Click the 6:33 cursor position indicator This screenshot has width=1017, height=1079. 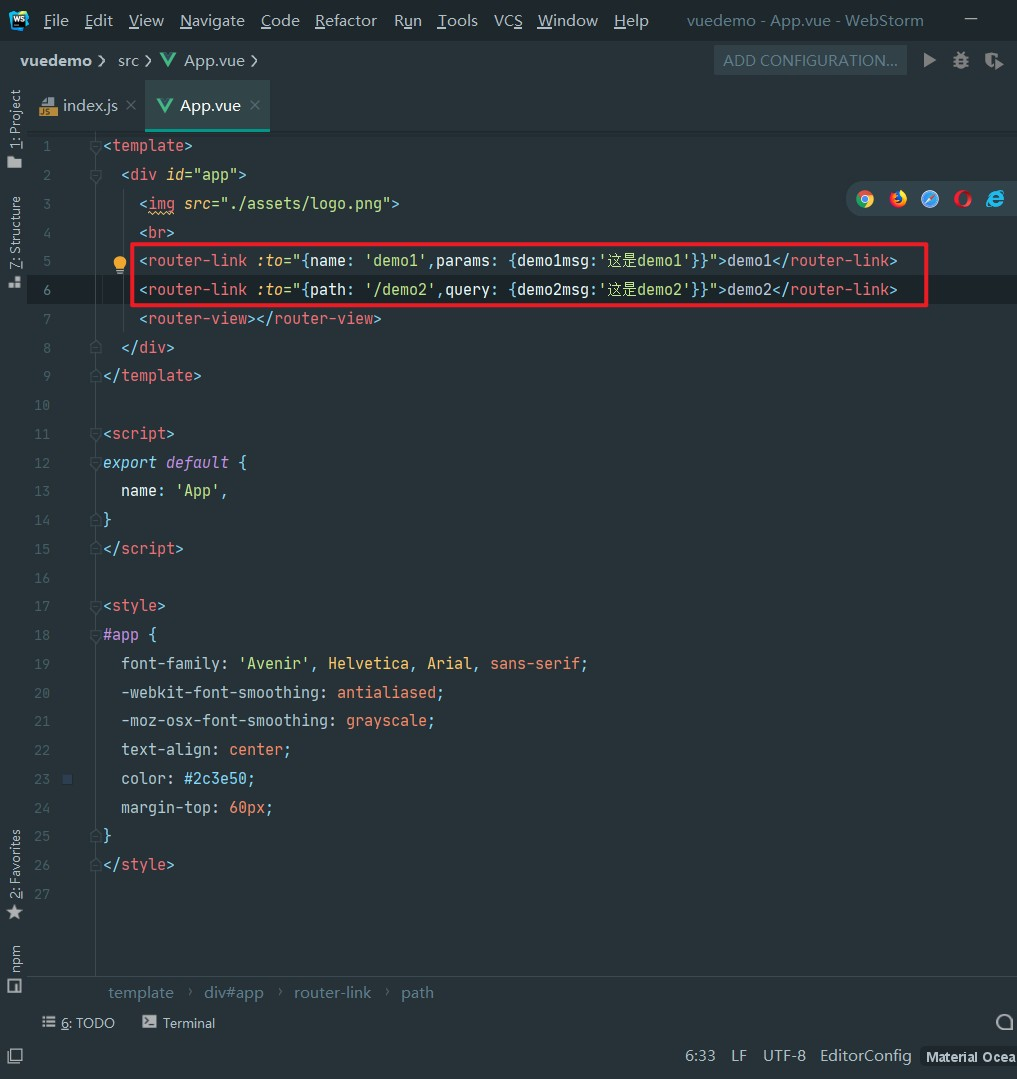(x=700, y=1056)
